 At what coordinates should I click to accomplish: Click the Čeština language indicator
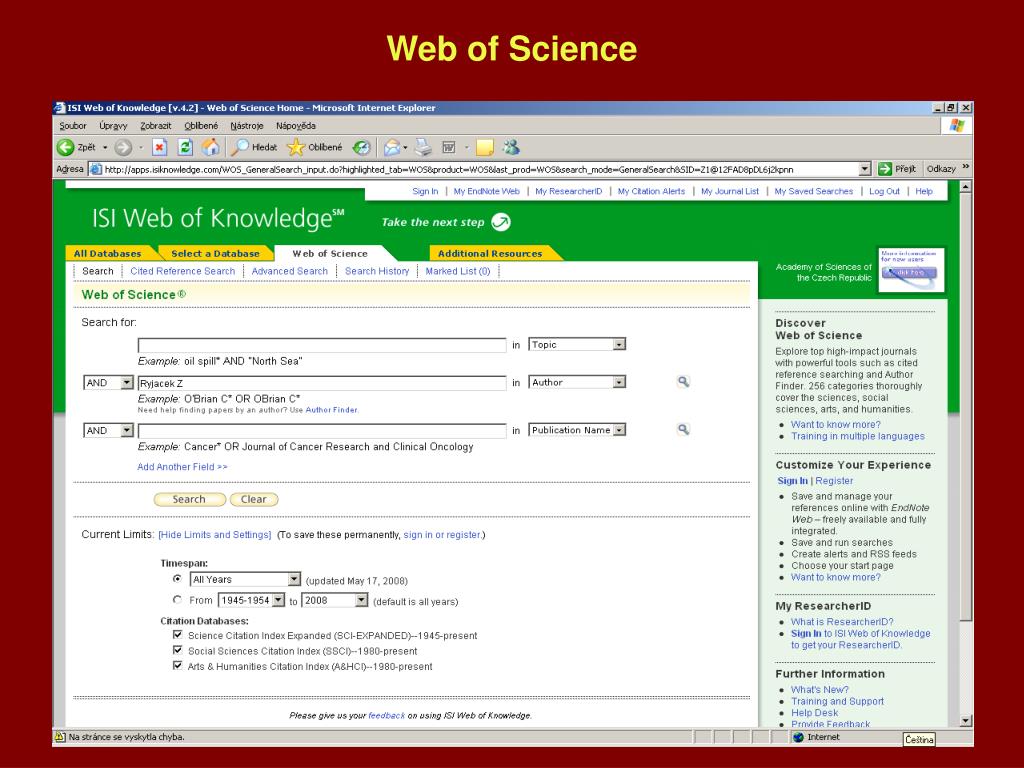(920, 739)
